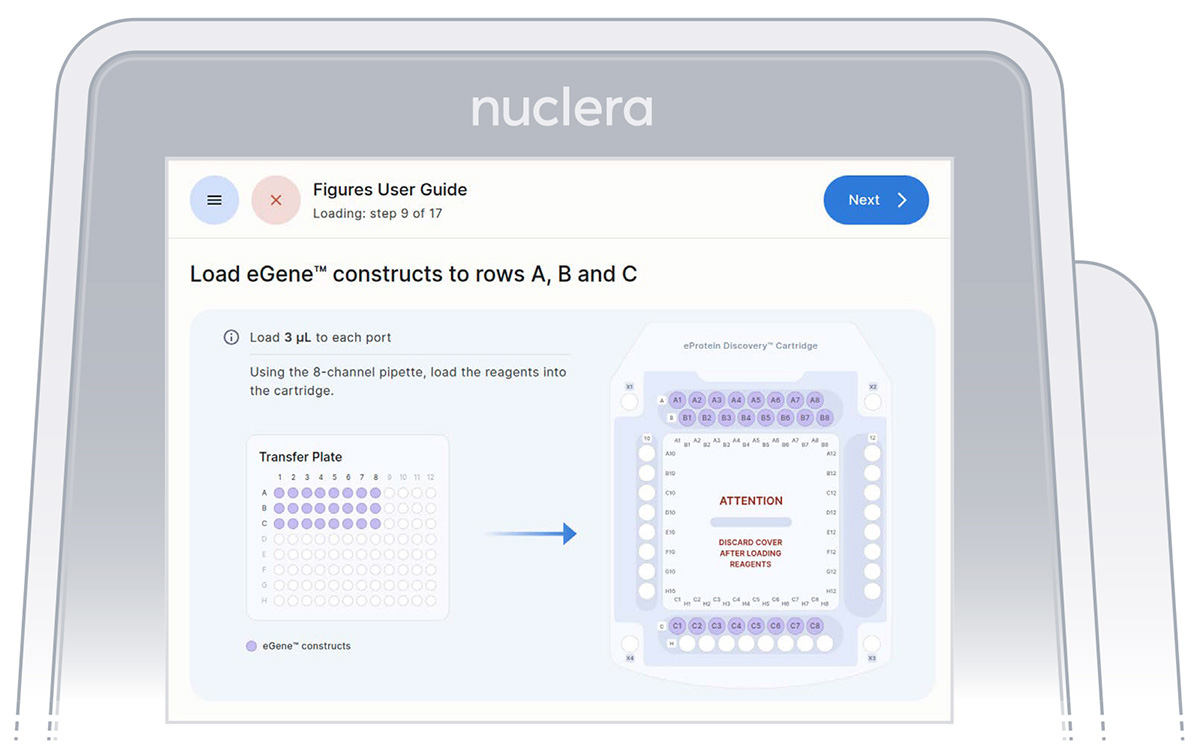Viewport: 1200px width, 756px height.
Task: Click the info icon beside Load 3 µL
Action: [231, 337]
